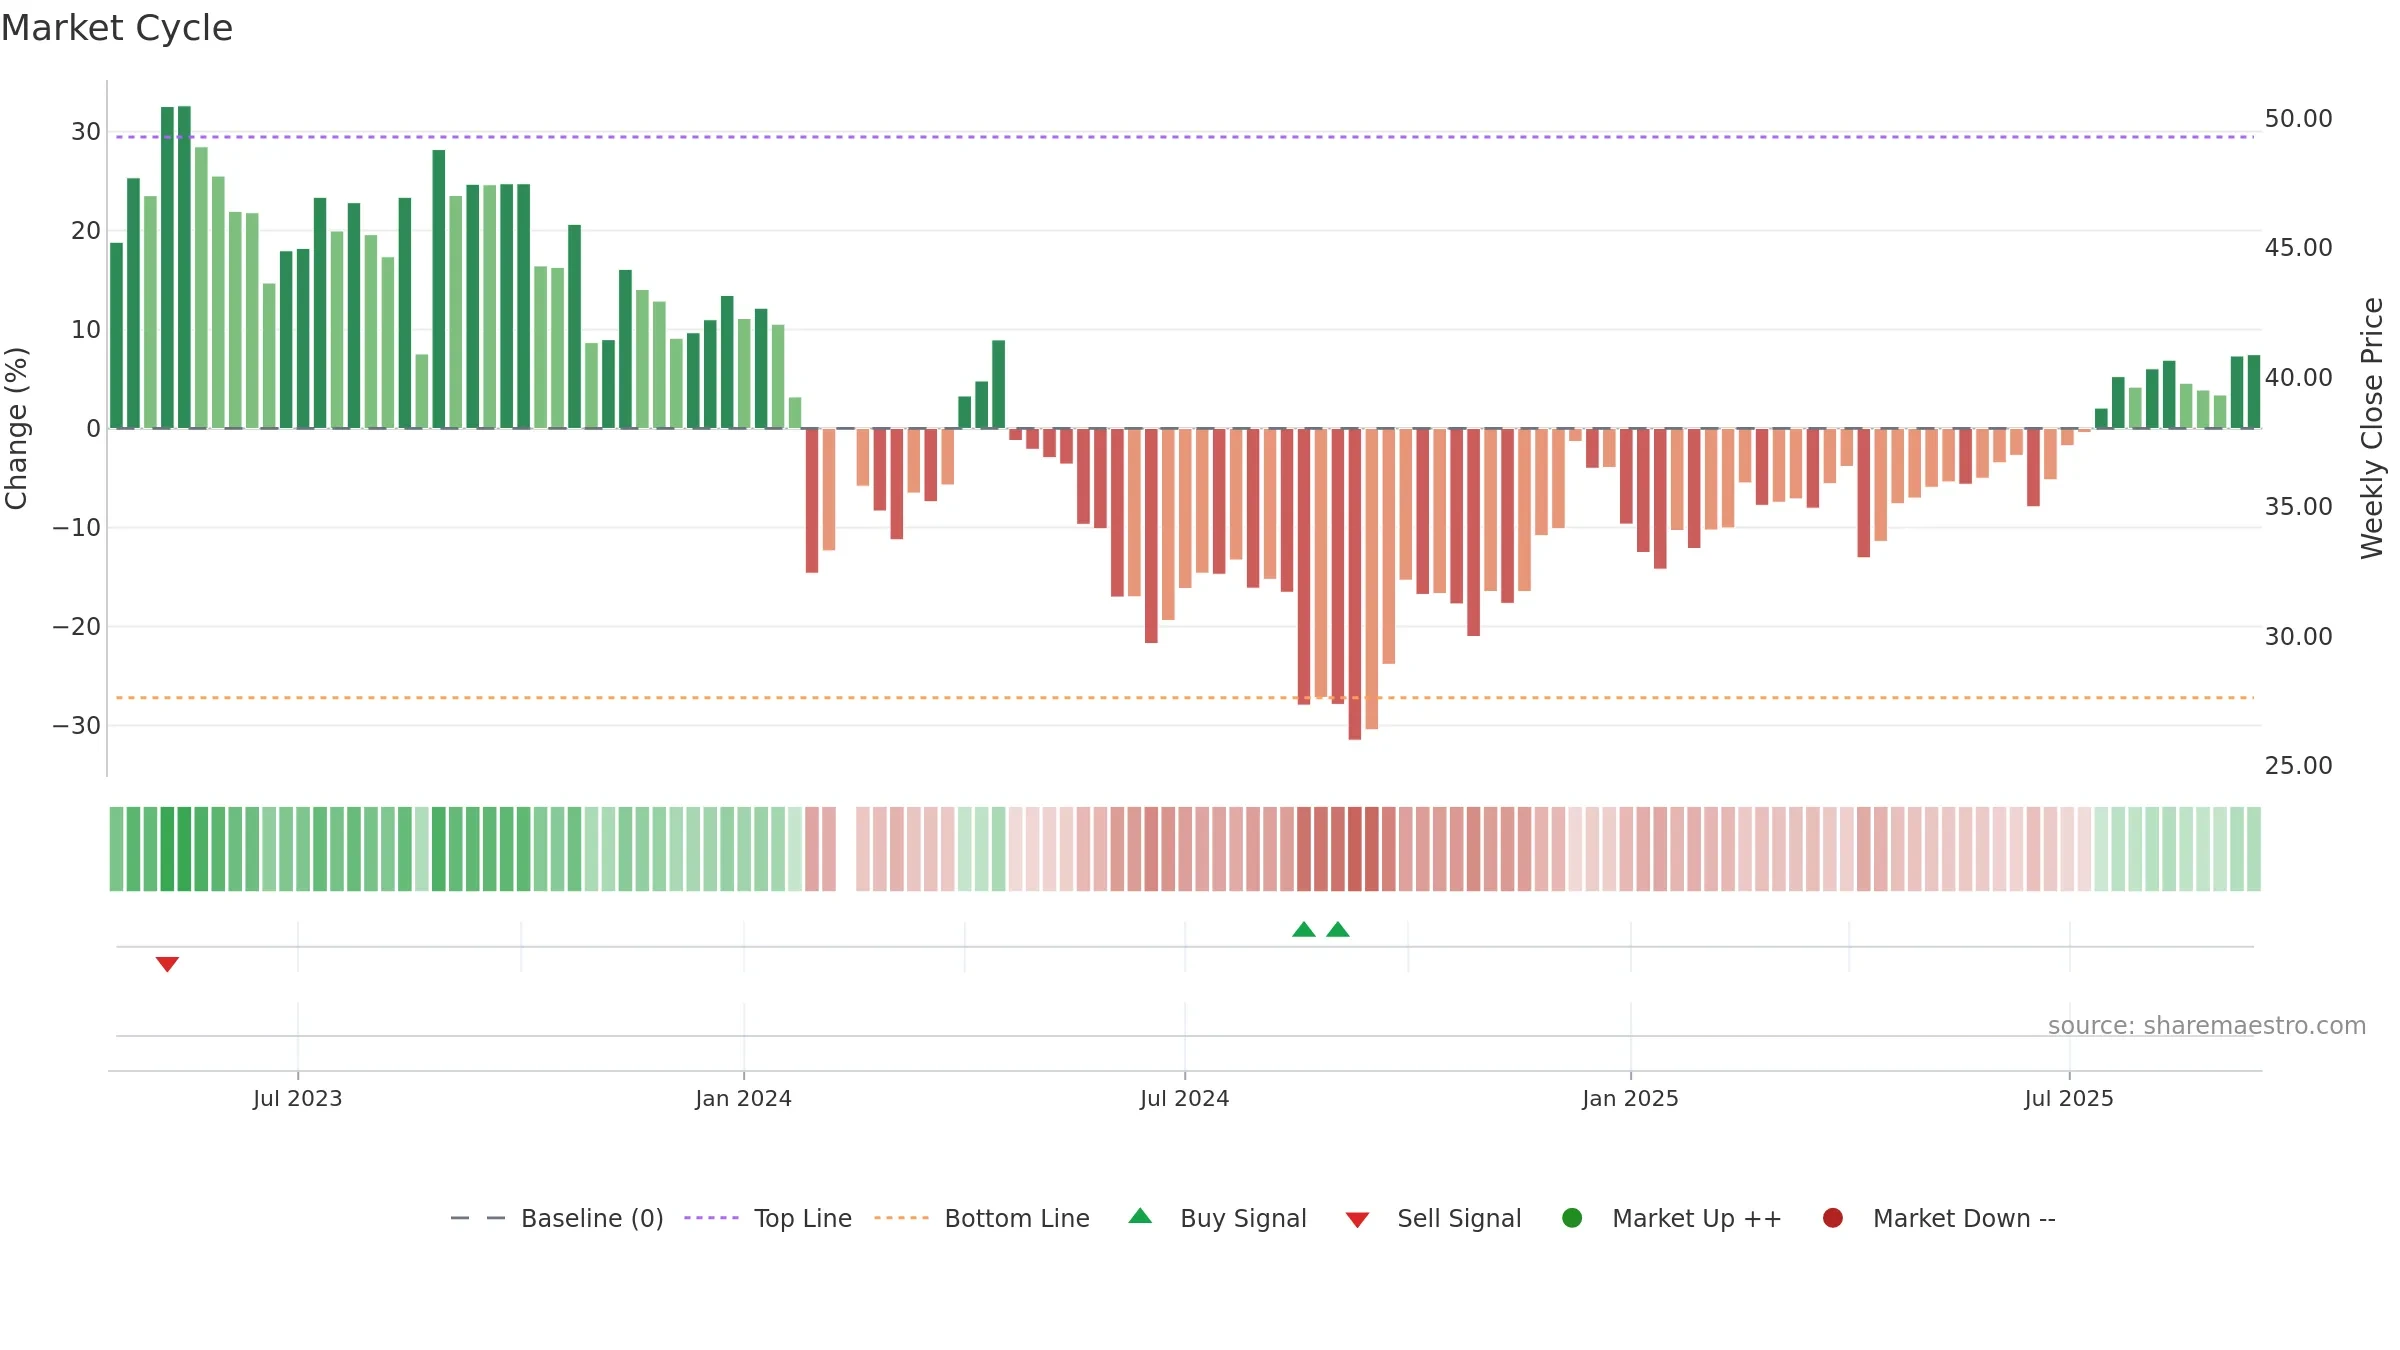Image resolution: width=2400 pixels, height=1350 pixels.
Task: Click the 30 tick on Change axis
Action: 86,131
